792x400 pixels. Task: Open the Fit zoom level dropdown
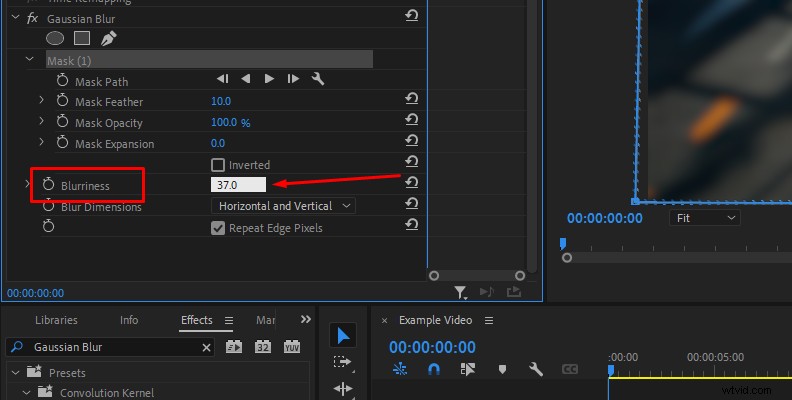[x=704, y=217]
